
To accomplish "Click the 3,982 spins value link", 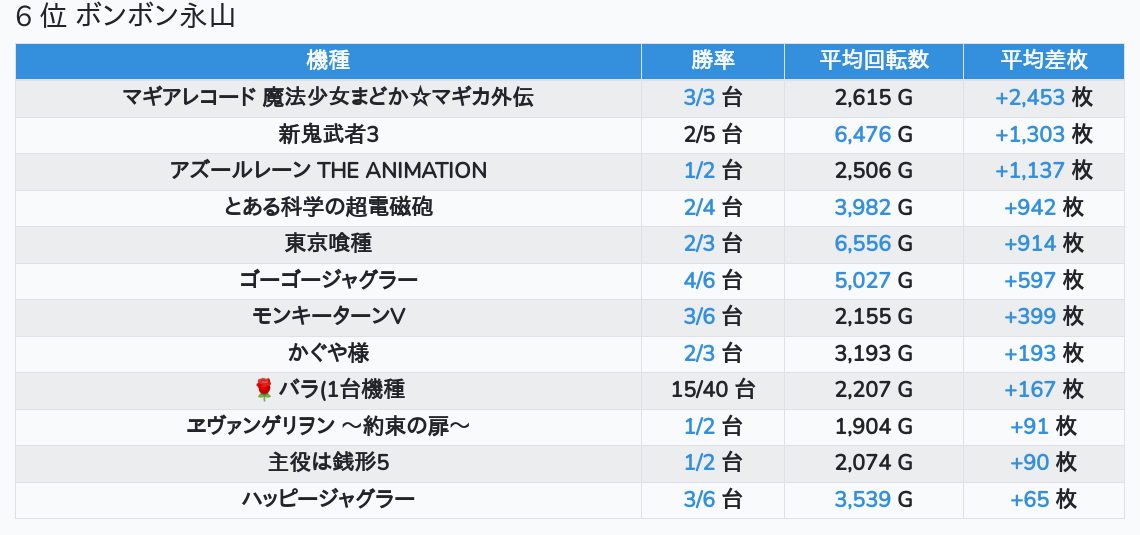I will tap(862, 207).
